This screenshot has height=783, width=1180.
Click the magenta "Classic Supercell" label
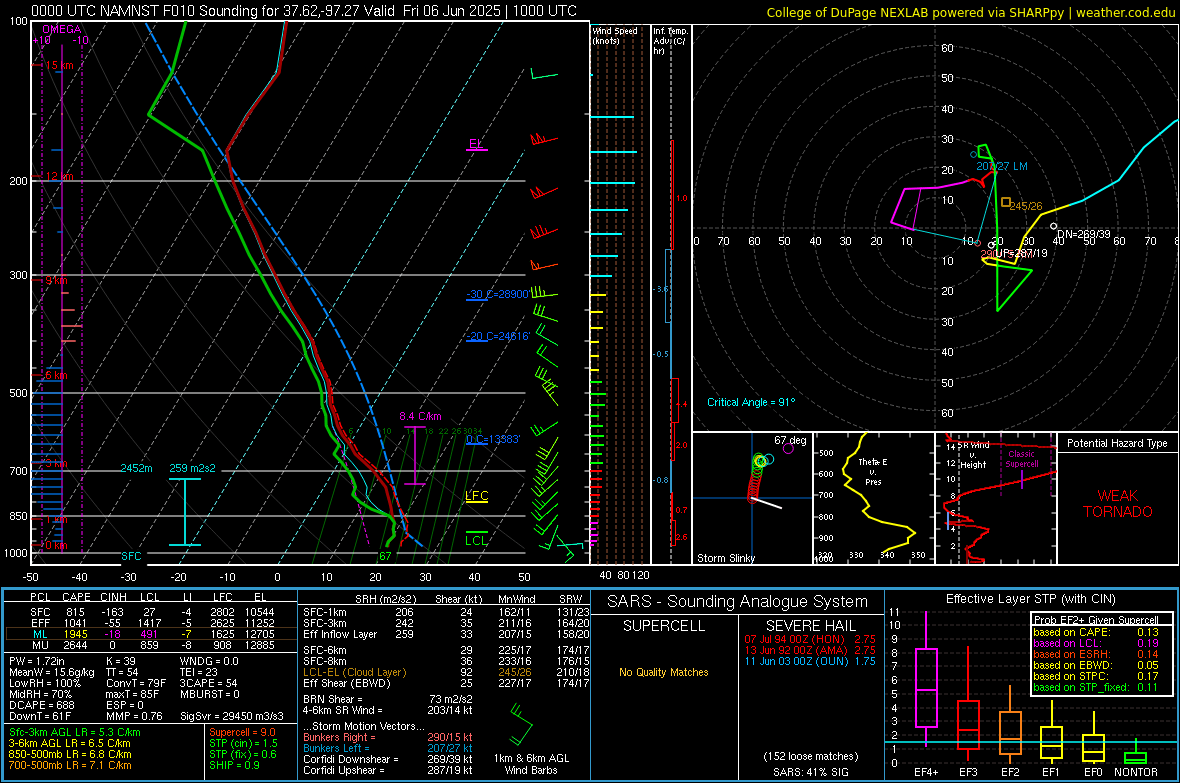pyautogui.click(x=1021, y=459)
